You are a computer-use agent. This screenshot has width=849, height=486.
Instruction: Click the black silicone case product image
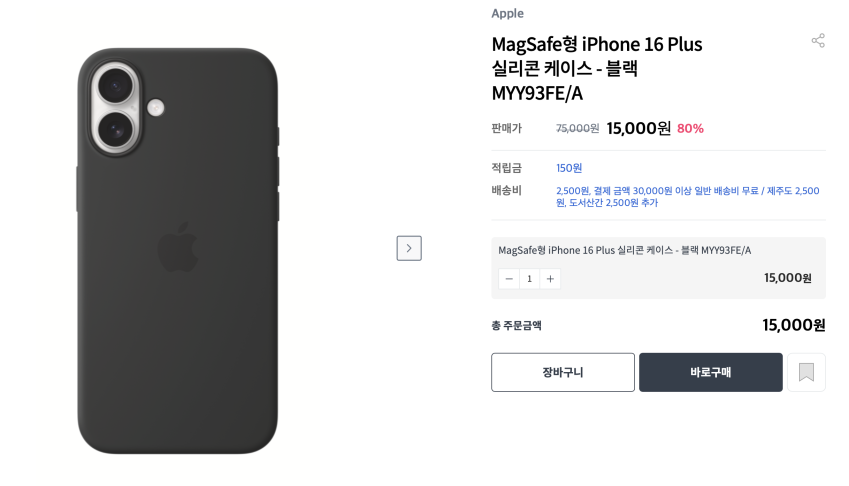click(178, 251)
